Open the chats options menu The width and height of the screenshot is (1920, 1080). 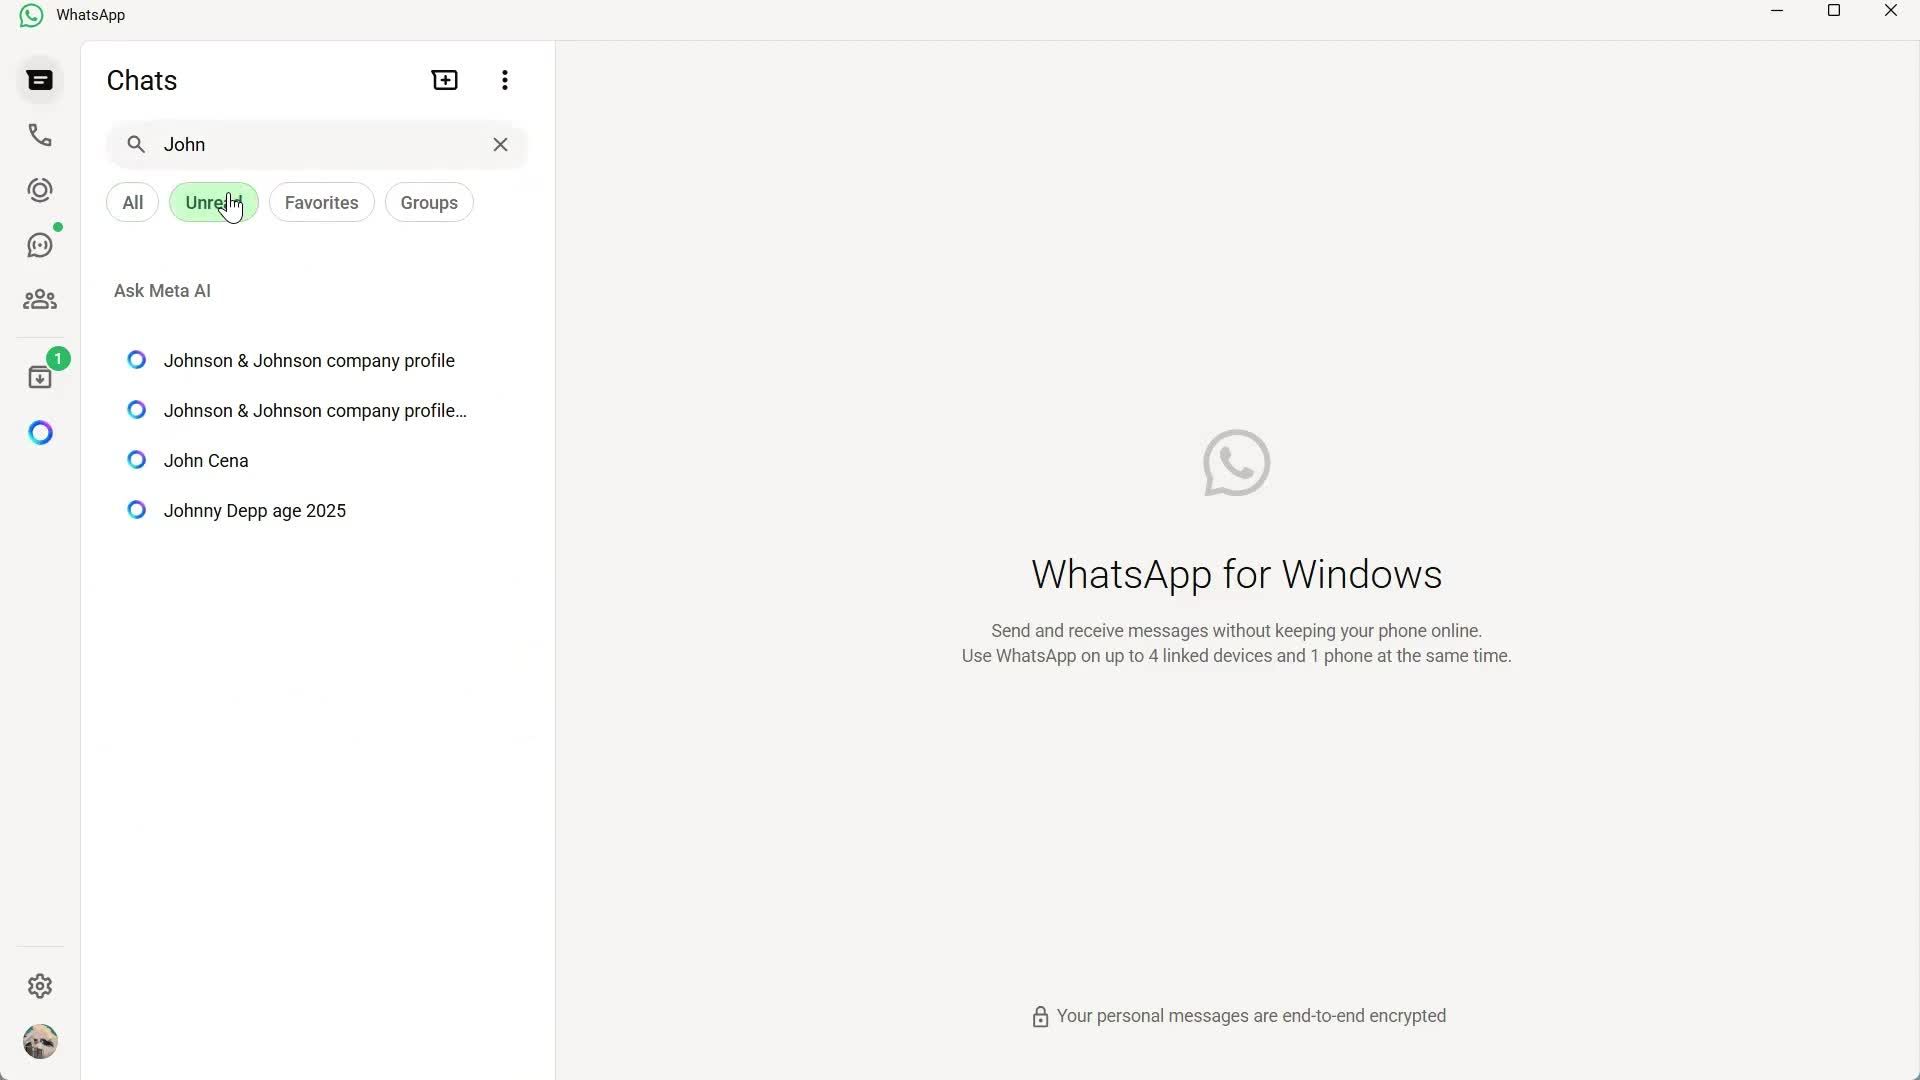pos(505,79)
